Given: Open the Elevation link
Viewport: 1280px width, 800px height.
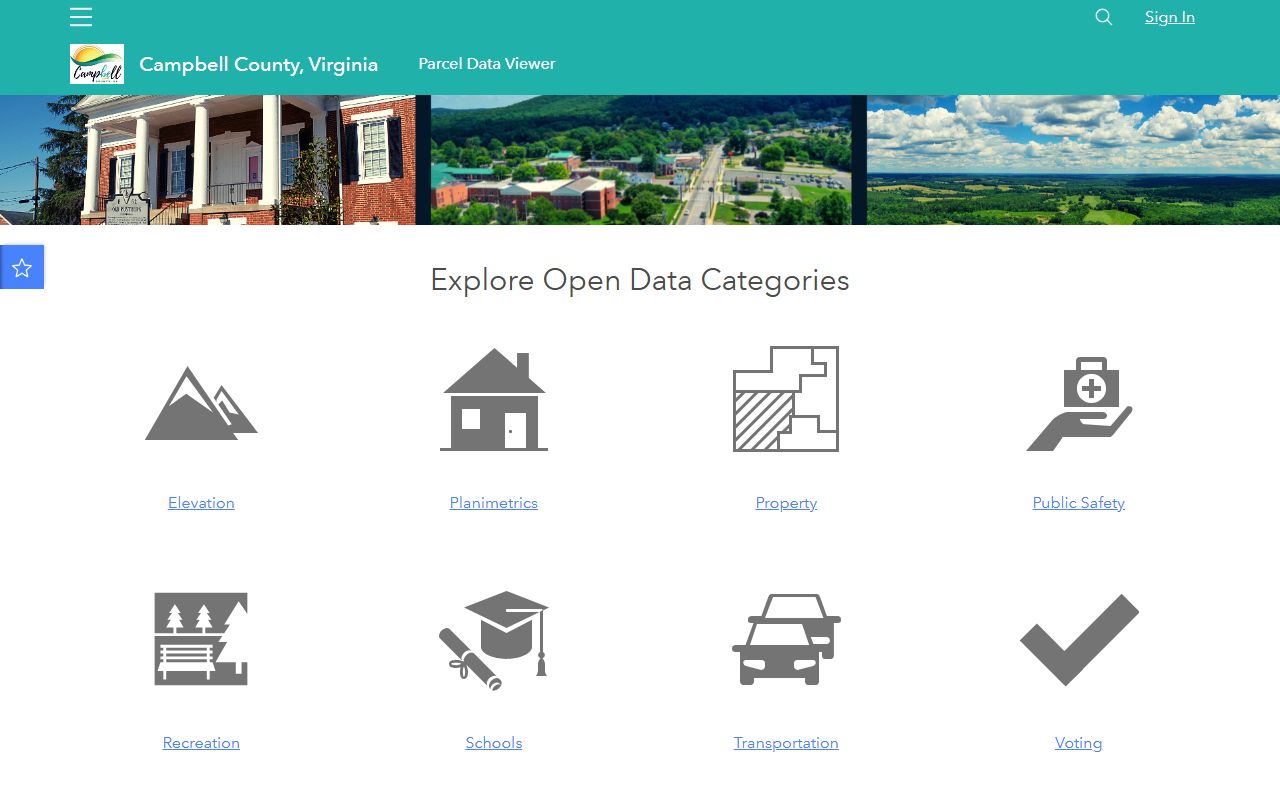Looking at the screenshot, I should tap(201, 503).
